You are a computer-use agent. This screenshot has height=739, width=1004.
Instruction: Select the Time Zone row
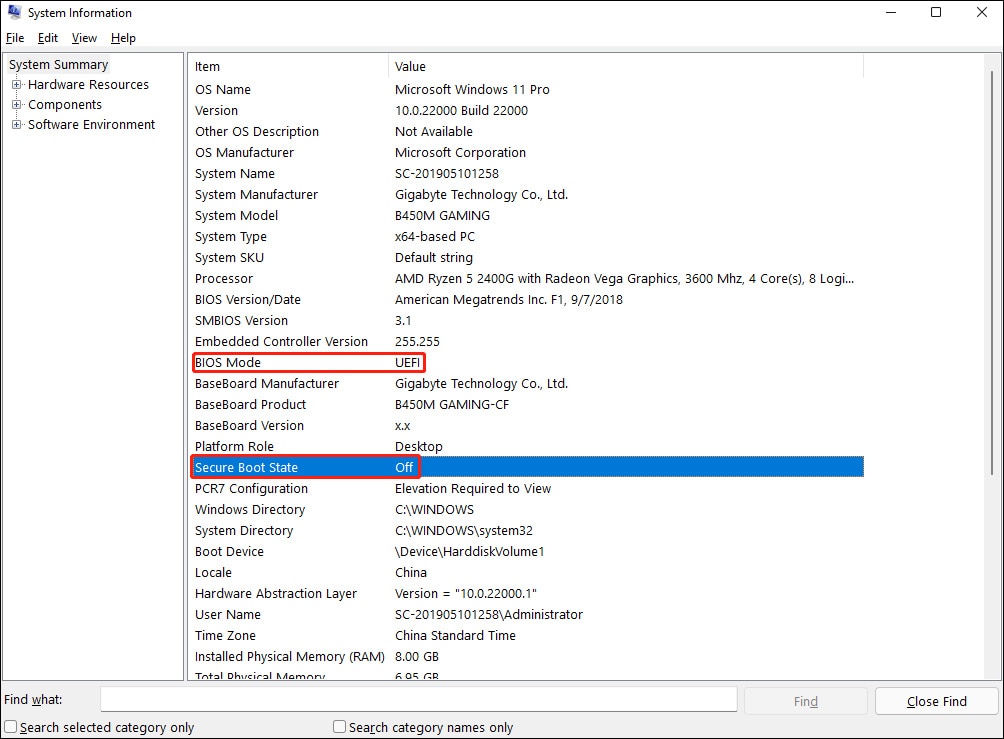click(527, 635)
